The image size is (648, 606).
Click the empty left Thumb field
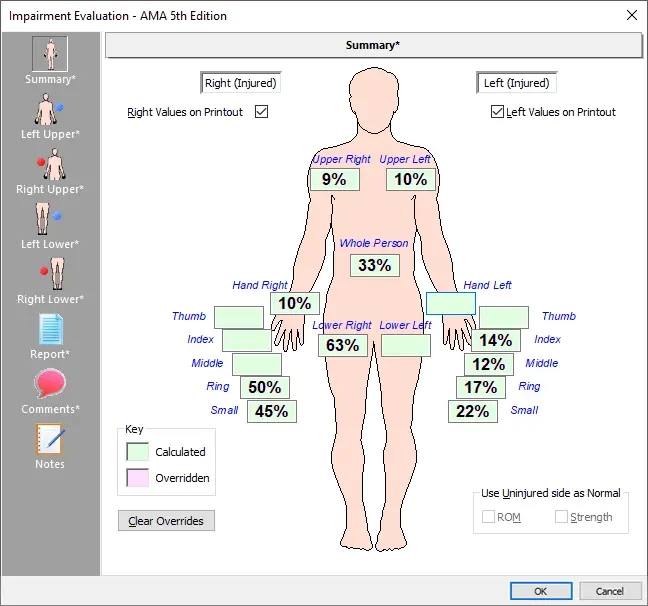tap(504, 317)
